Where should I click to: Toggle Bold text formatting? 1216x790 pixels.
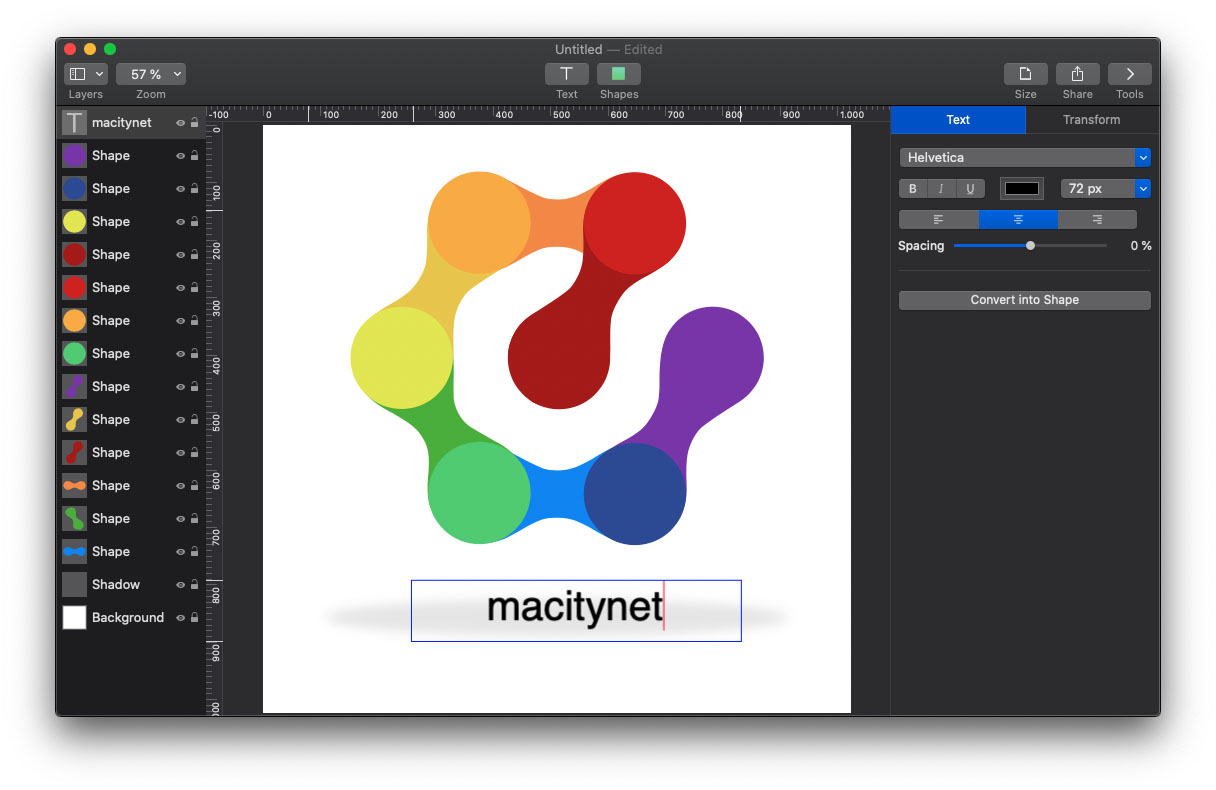click(912, 189)
